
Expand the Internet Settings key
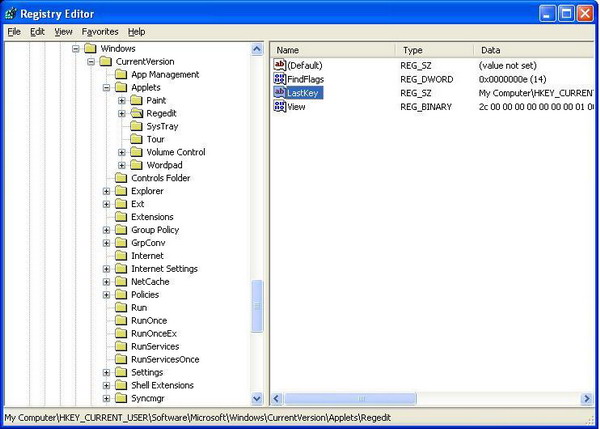click(106, 269)
